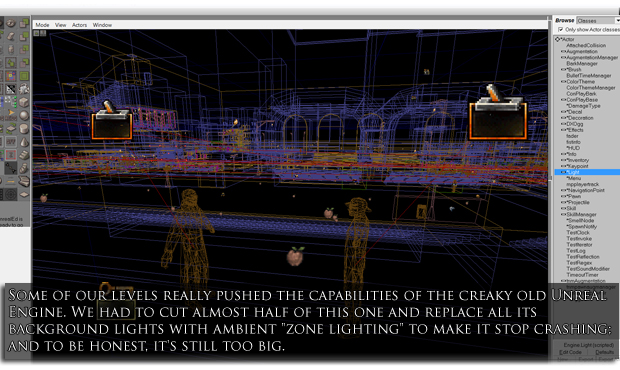This screenshot has width=620, height=370.
Task: Select the sheet builder brush
Action: point(24,194)
